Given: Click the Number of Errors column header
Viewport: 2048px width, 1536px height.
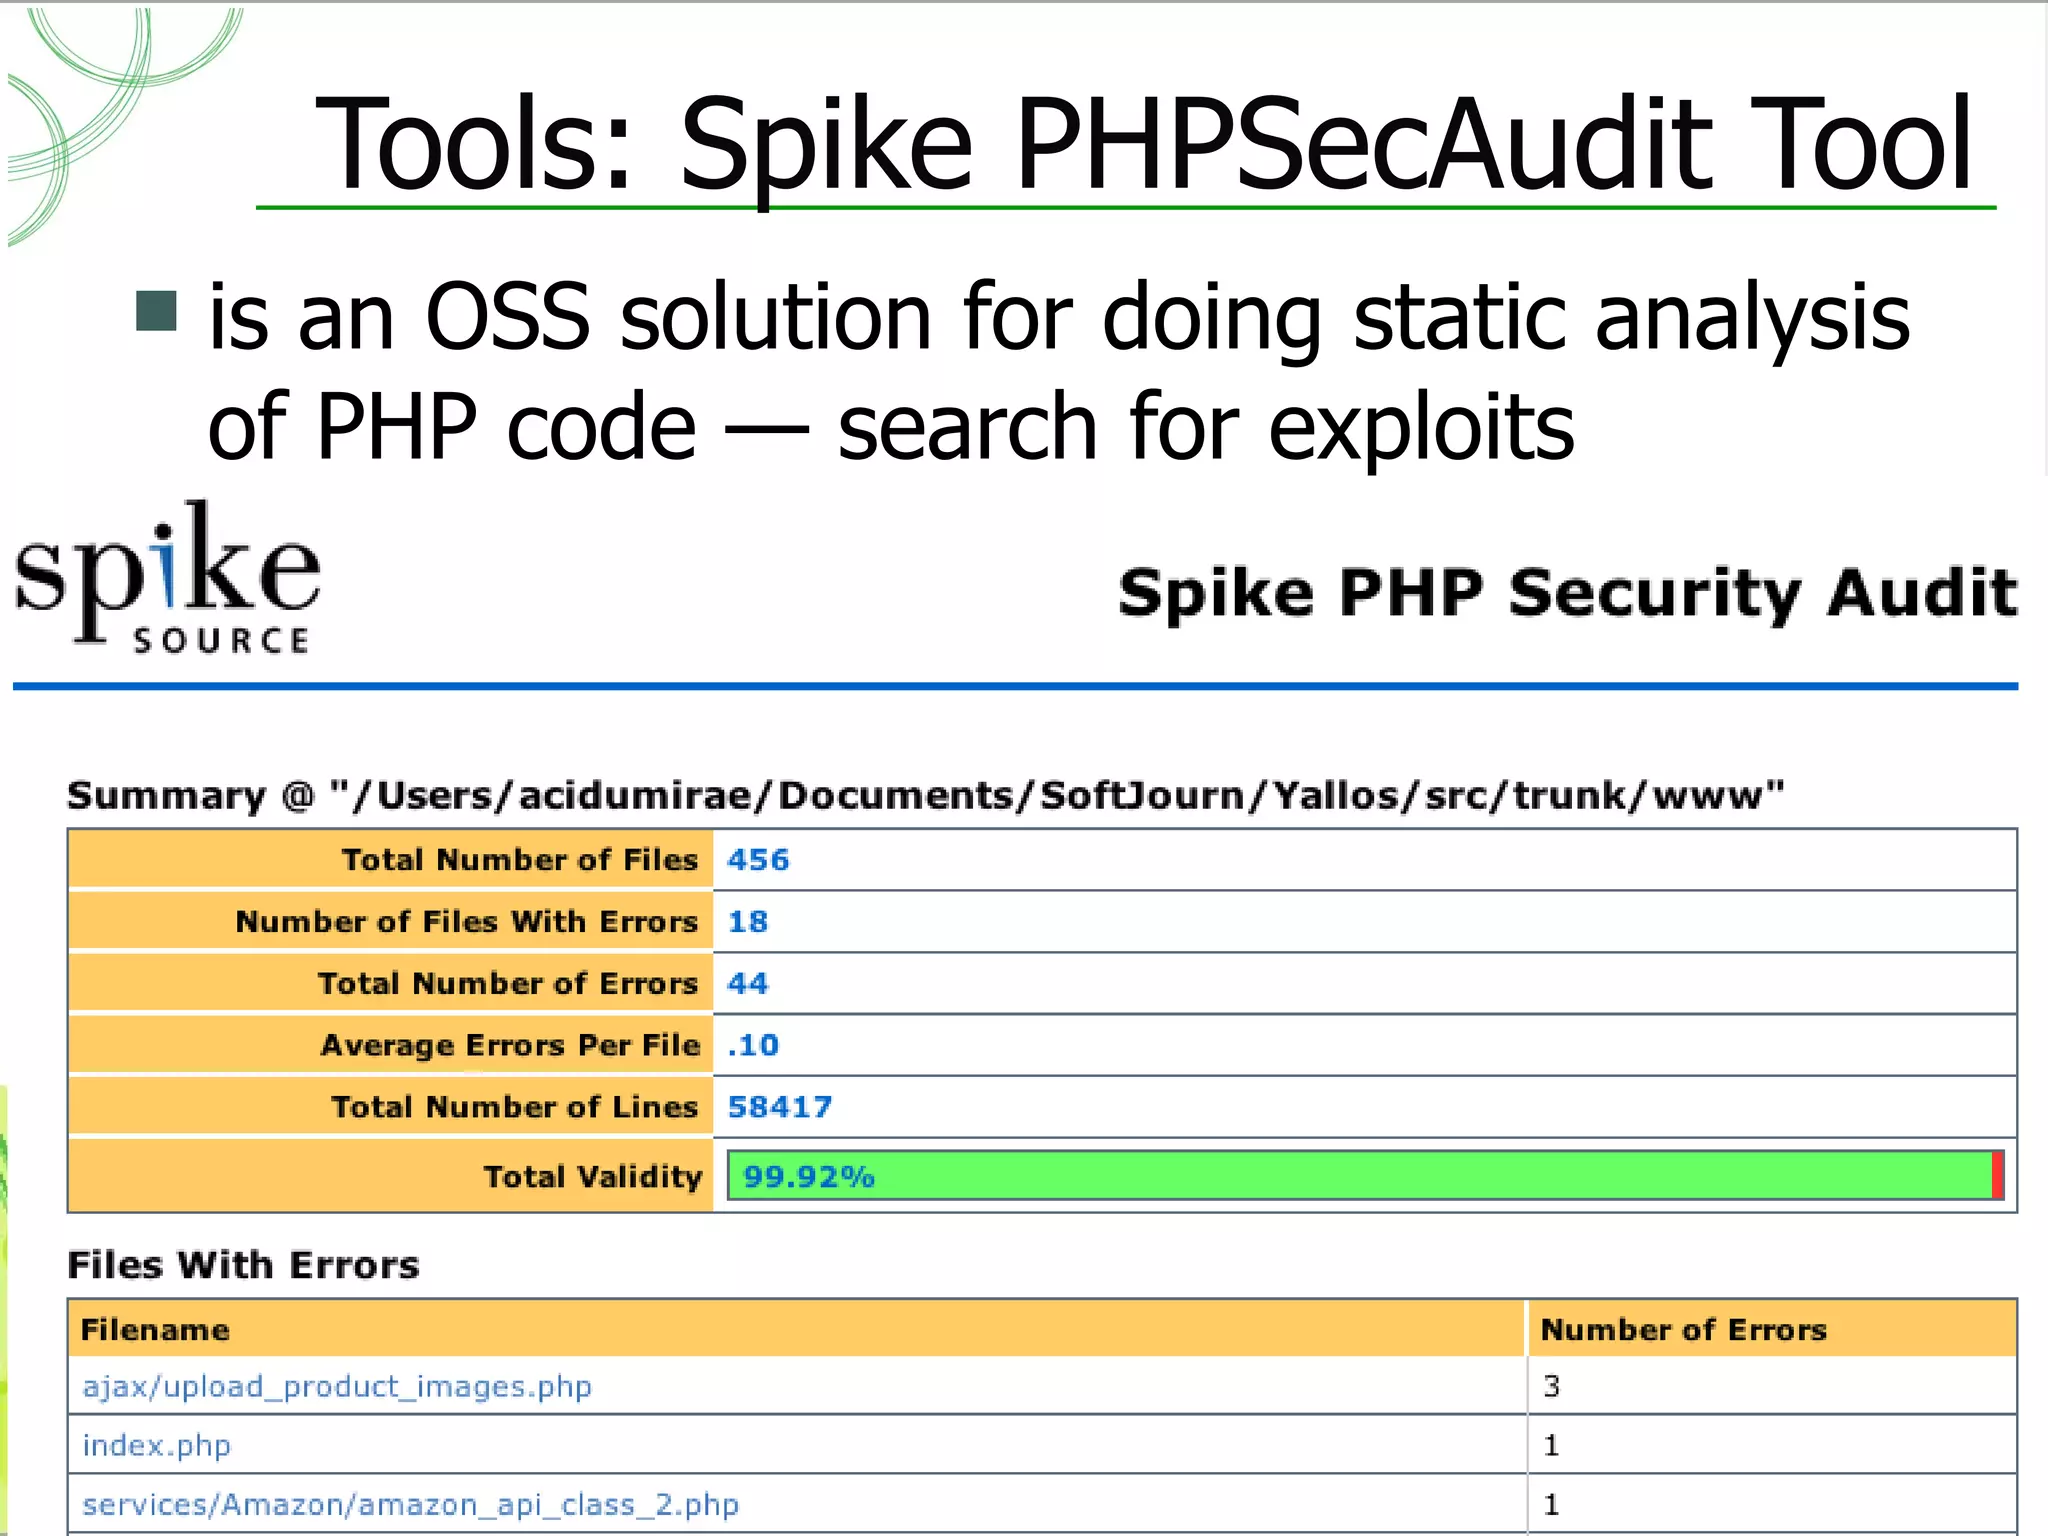Looking at the screenshot, I should click(x=1772, y=1329).
